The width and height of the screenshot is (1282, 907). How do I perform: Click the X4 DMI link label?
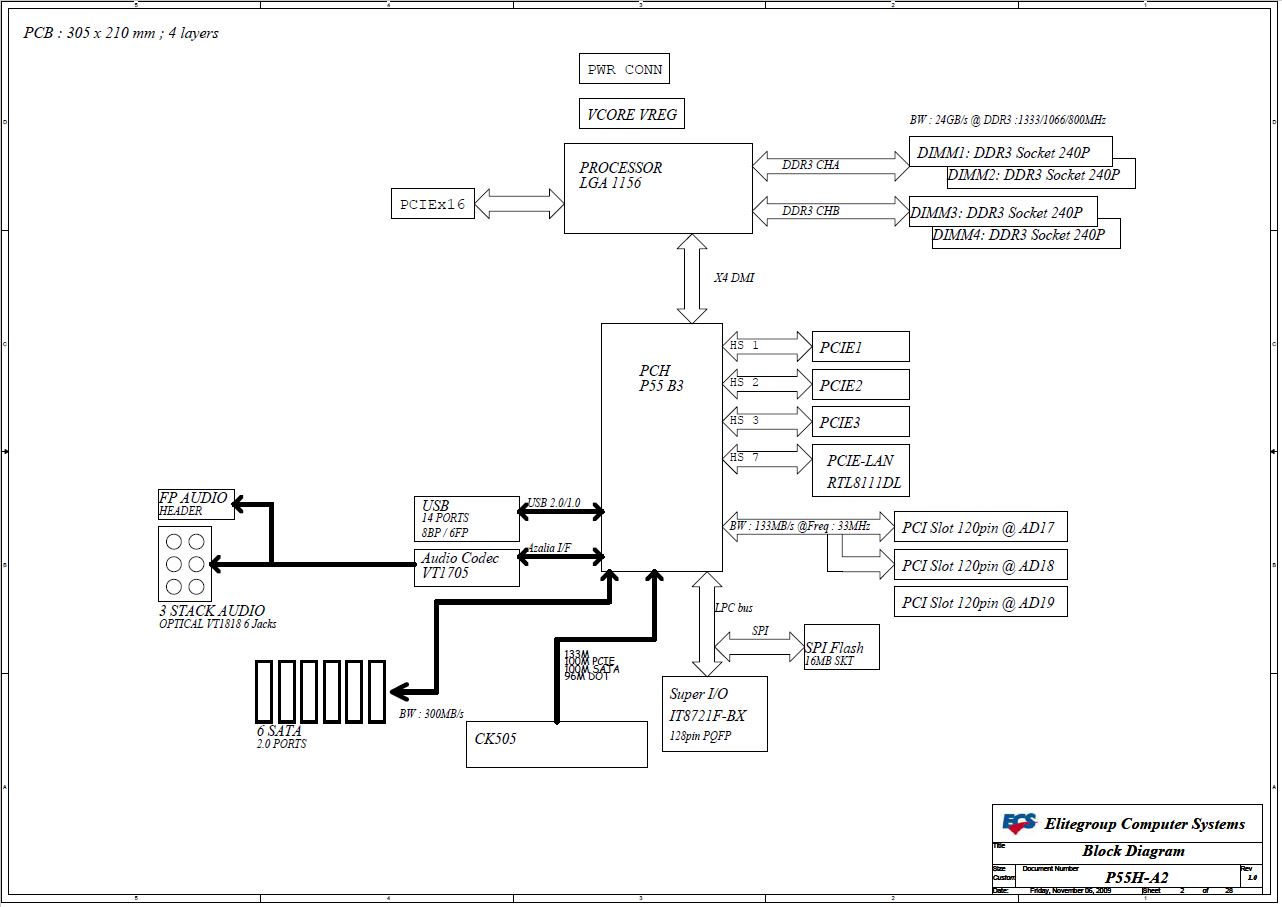tap(734, 278)
